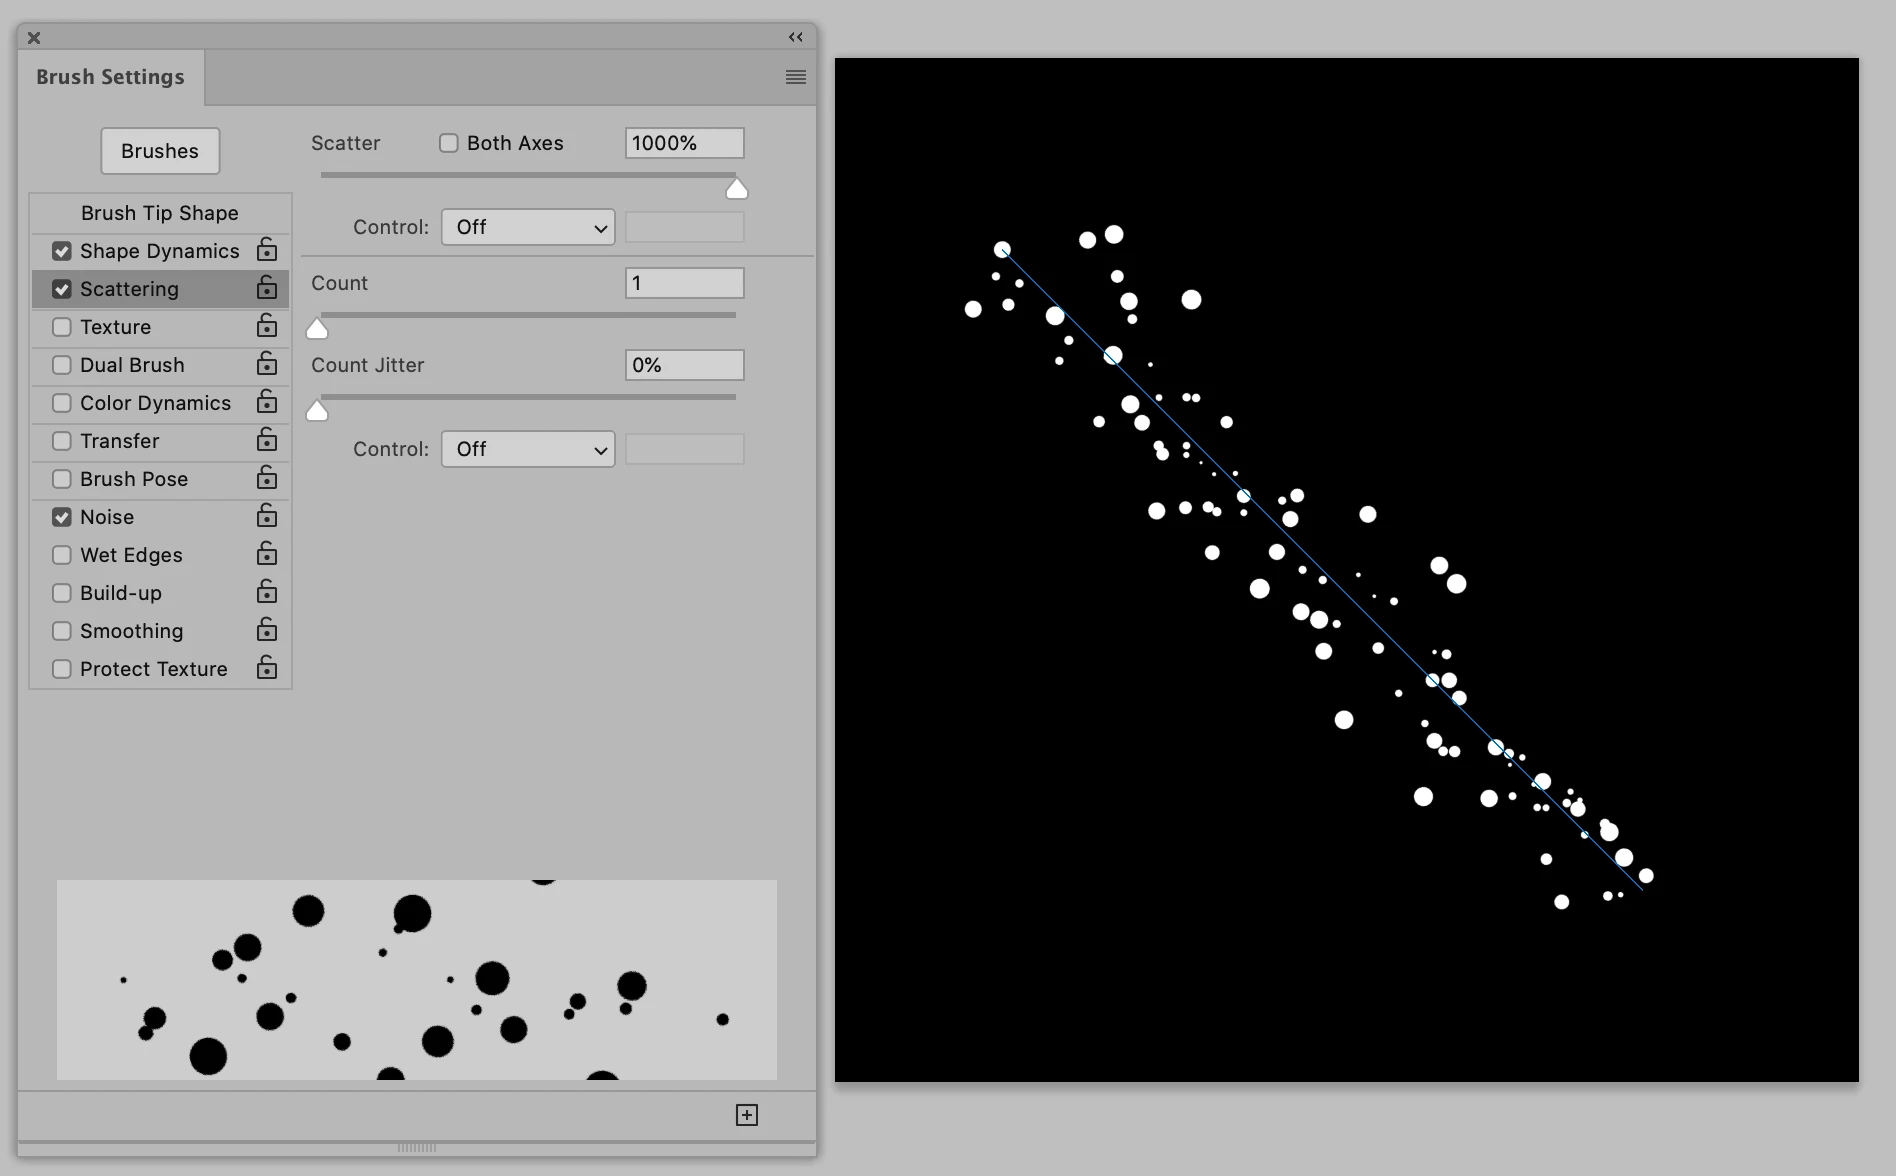The width and height of the screenshot is (1896, 1176).
Task: Toggle lock icon for Smoothing
Action: point(267,630)
